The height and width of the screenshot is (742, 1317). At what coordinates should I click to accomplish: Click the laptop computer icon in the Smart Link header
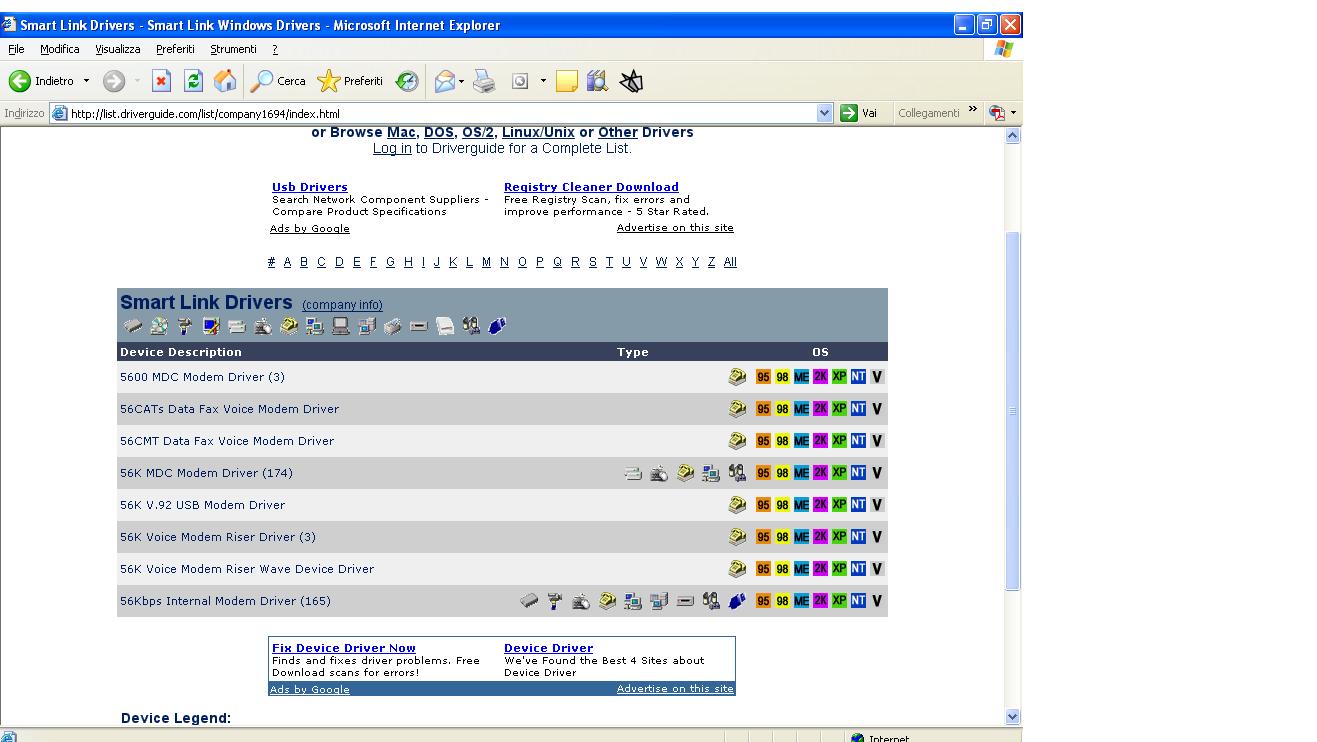click(x=341, y=326)
